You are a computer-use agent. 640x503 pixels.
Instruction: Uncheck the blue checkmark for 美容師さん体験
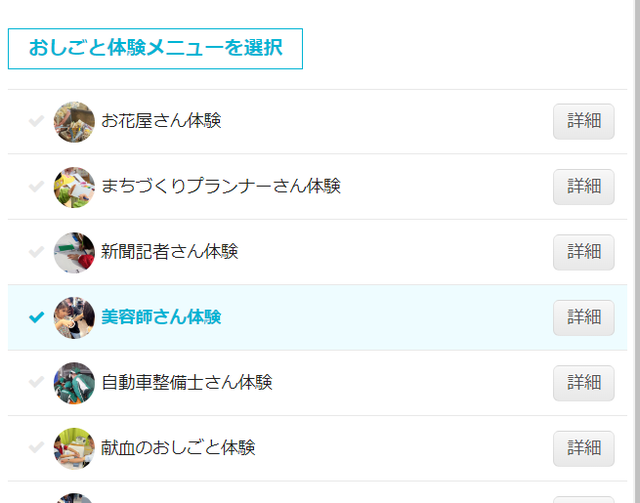coord(36,317)
